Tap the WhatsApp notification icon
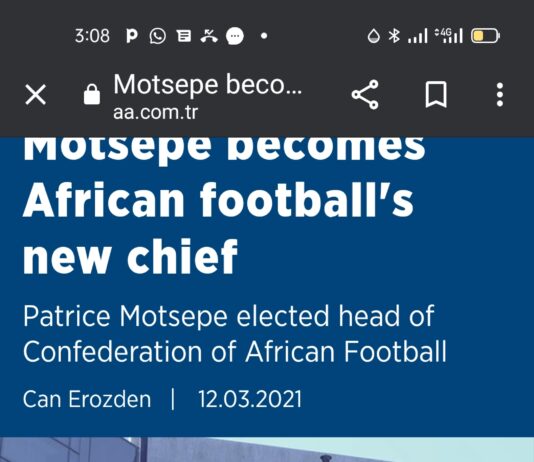 point(158,36)
